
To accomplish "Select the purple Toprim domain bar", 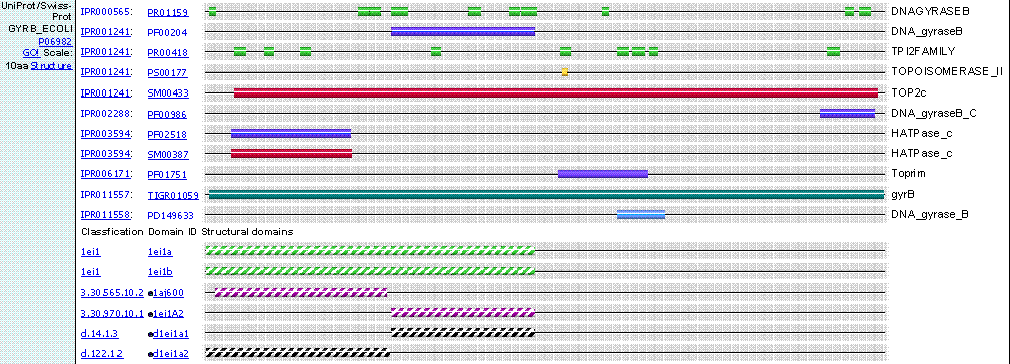I will coord(603,174).
